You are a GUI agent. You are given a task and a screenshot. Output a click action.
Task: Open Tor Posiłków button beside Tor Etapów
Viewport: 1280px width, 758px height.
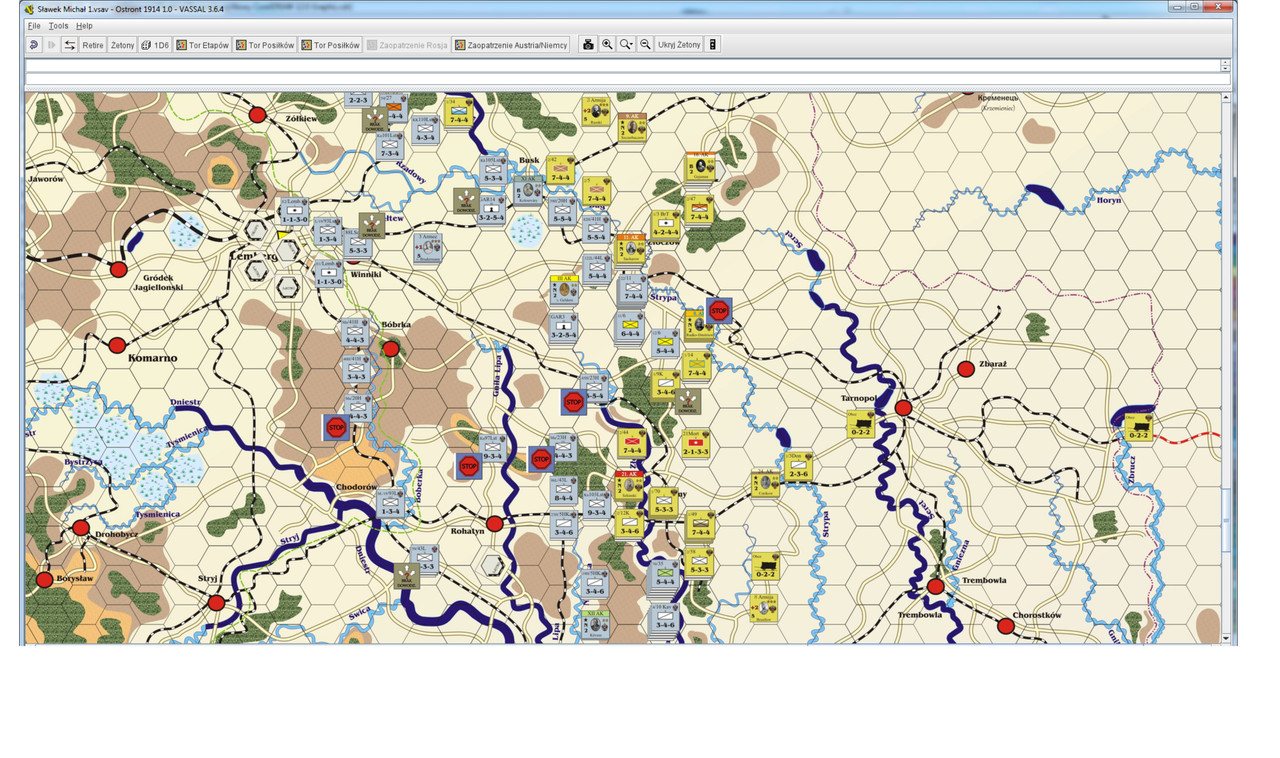(265, 45)
